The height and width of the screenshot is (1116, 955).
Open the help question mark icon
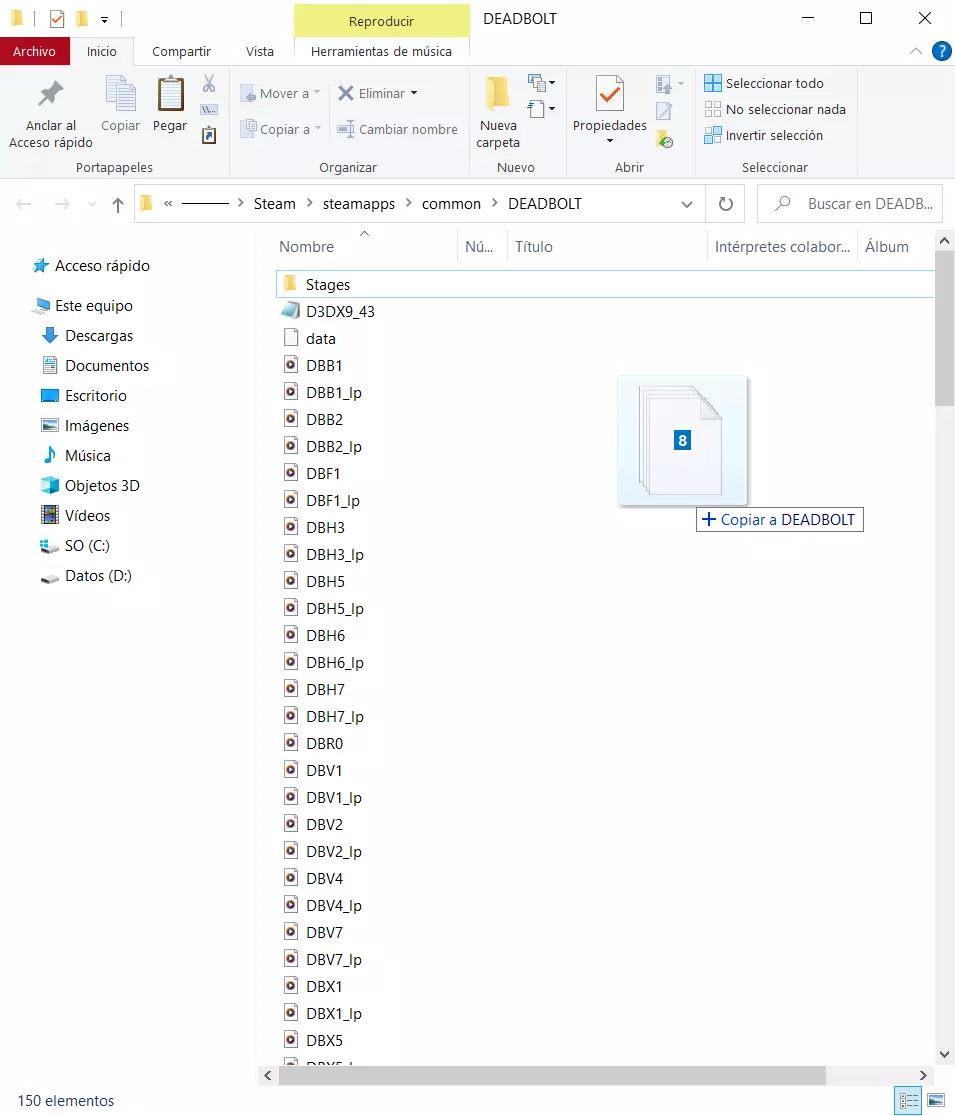pos(941,51)
